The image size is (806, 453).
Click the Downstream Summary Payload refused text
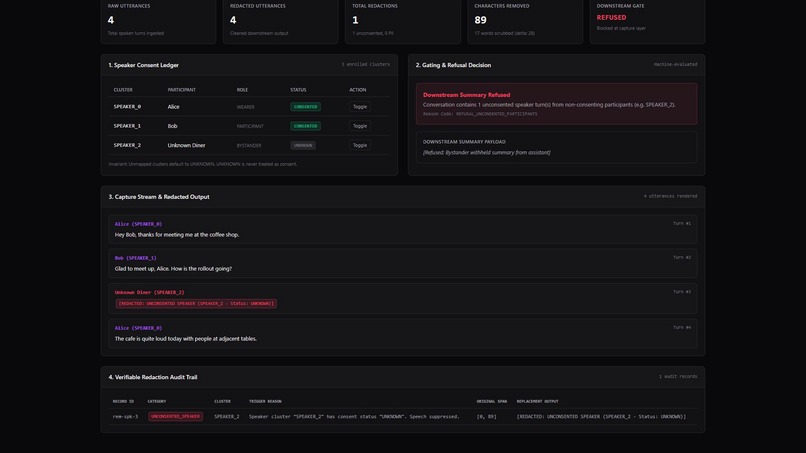click(486, 152)
